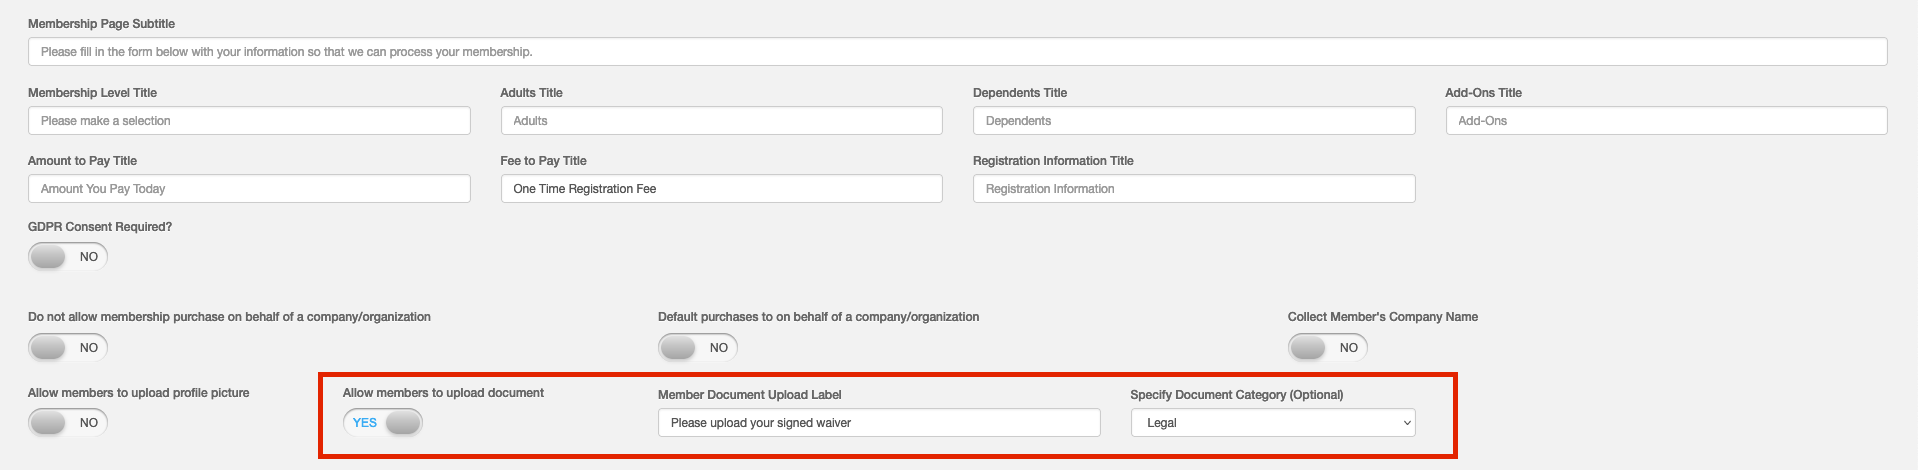Toggle GDPR Consent Required switch
This screenshot has width=1918, height=470.
(x=68, y=257)
